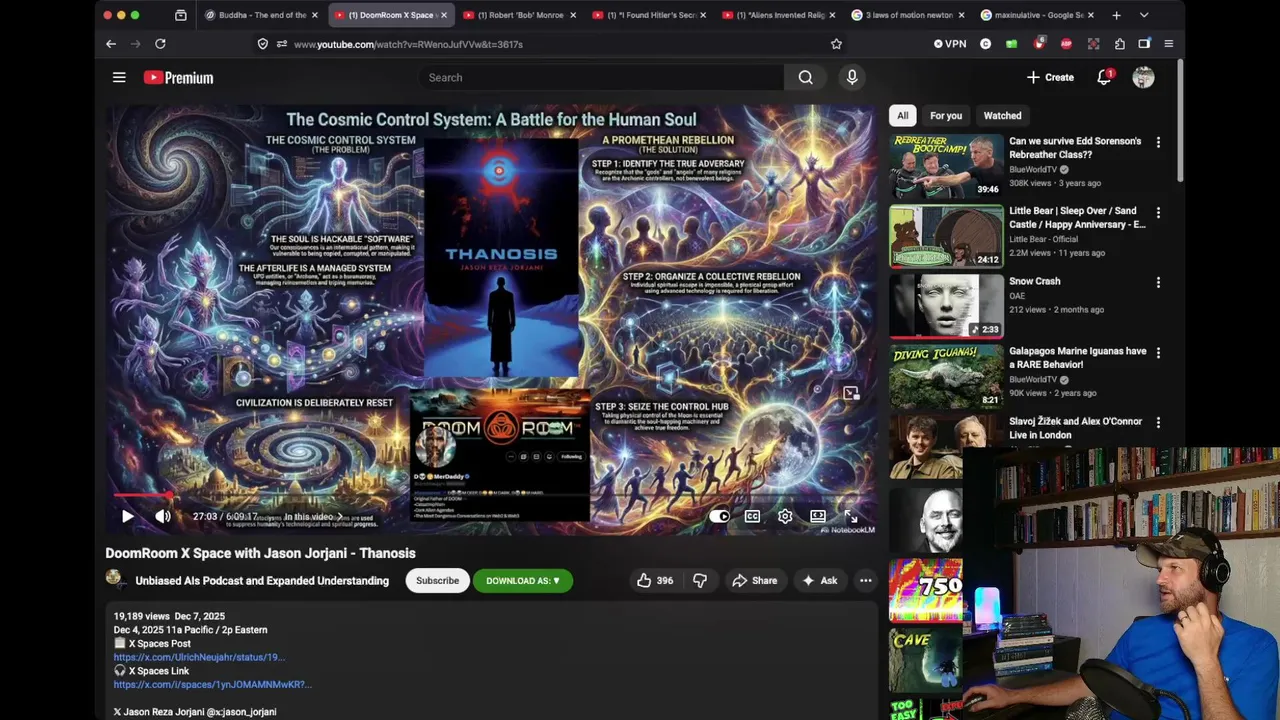
Task: Open Slavoj Žižek and Alex O'Connor video
Action: (1075, 428)
